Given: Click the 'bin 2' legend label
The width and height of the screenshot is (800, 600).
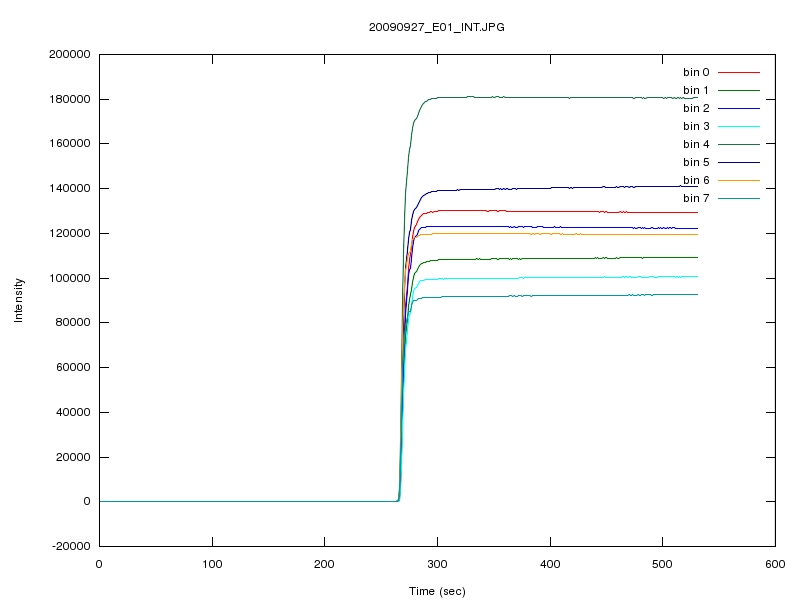Looking at the screenshot, I should pos(696,108).
